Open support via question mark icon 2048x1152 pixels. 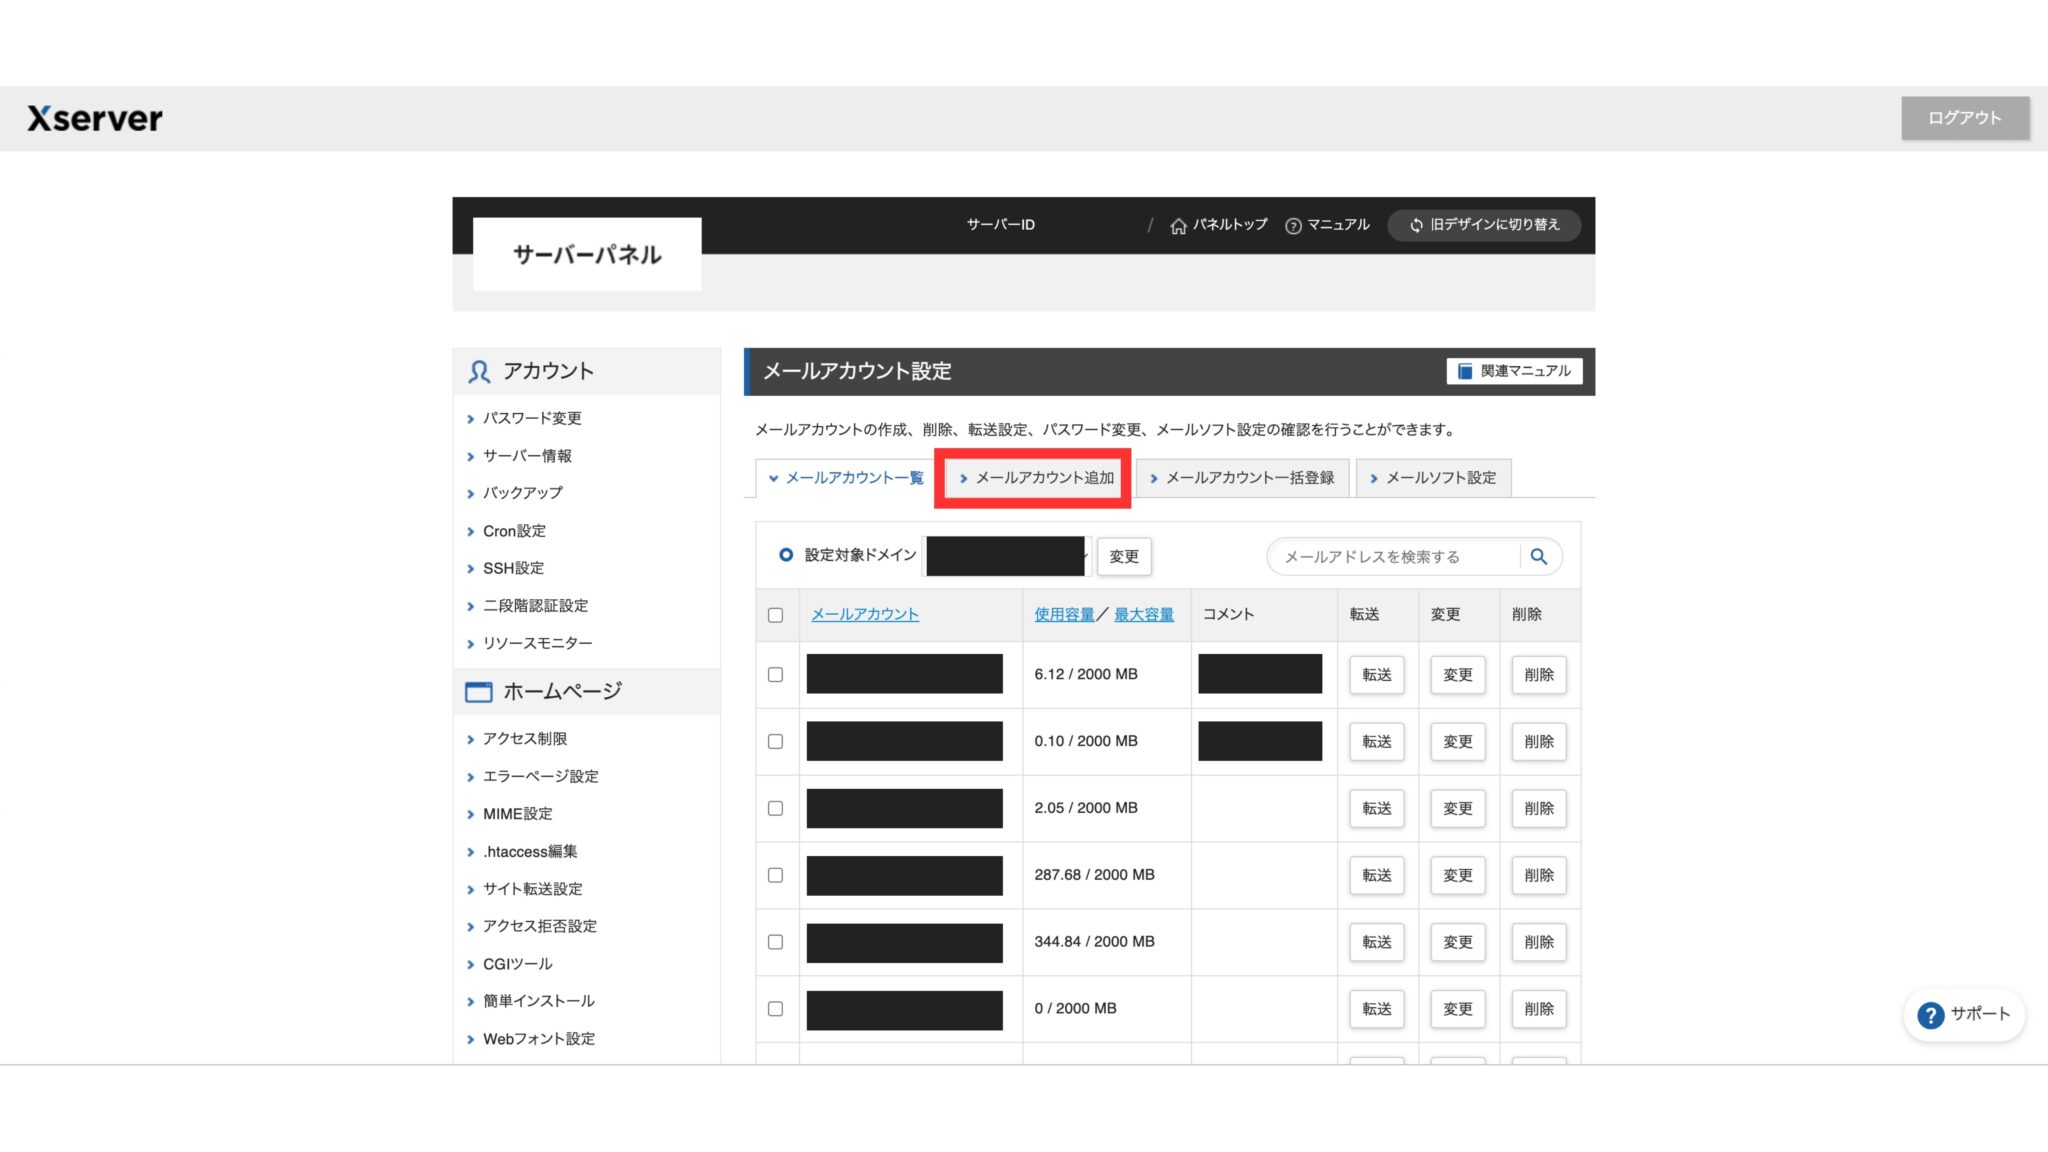click(x=1930, y=1015)
